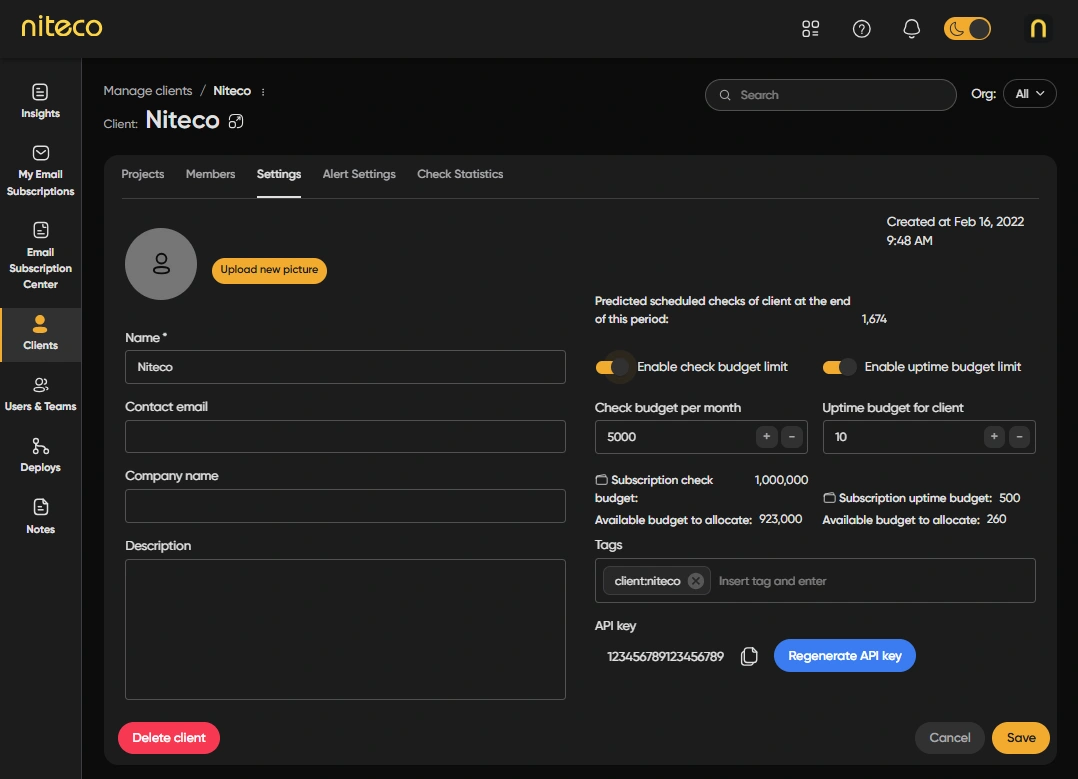Decrease Uptime budget for client with minus
The image size is (1078, 779).
point(1020,437)
